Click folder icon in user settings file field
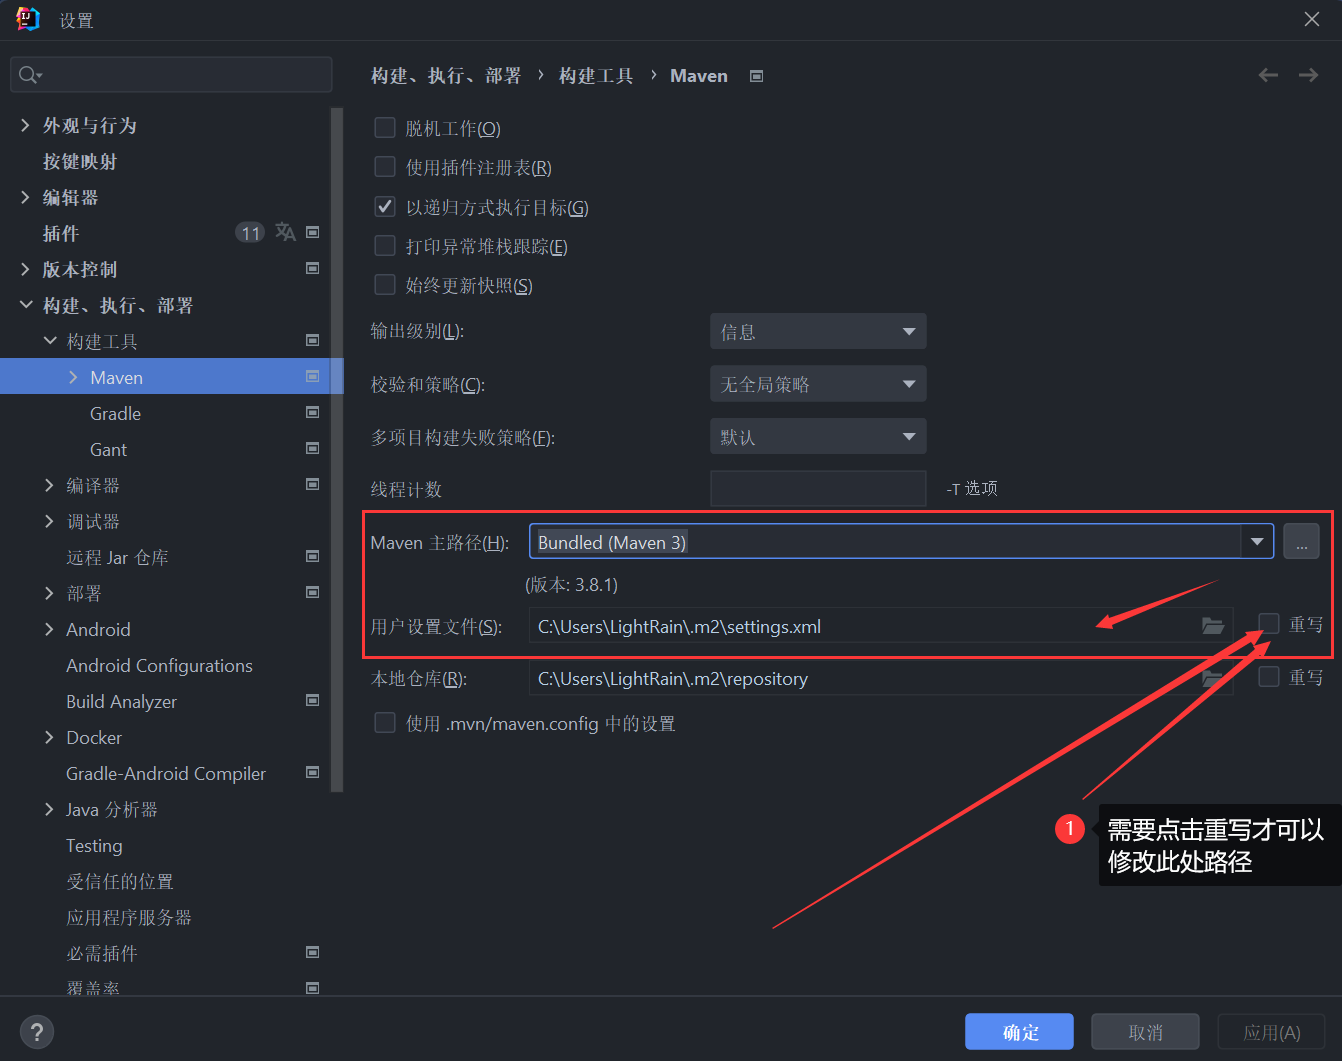This screenshot has height=1061, width=1342. point(1212,626)
